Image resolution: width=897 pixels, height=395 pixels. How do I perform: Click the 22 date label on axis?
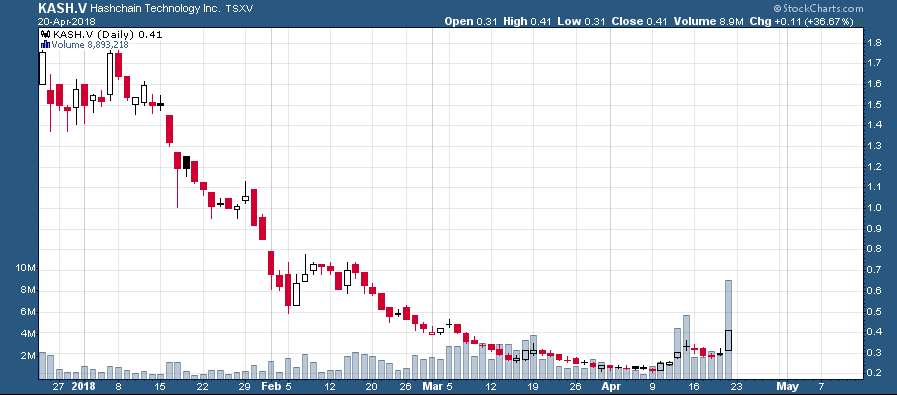(203, 386)
